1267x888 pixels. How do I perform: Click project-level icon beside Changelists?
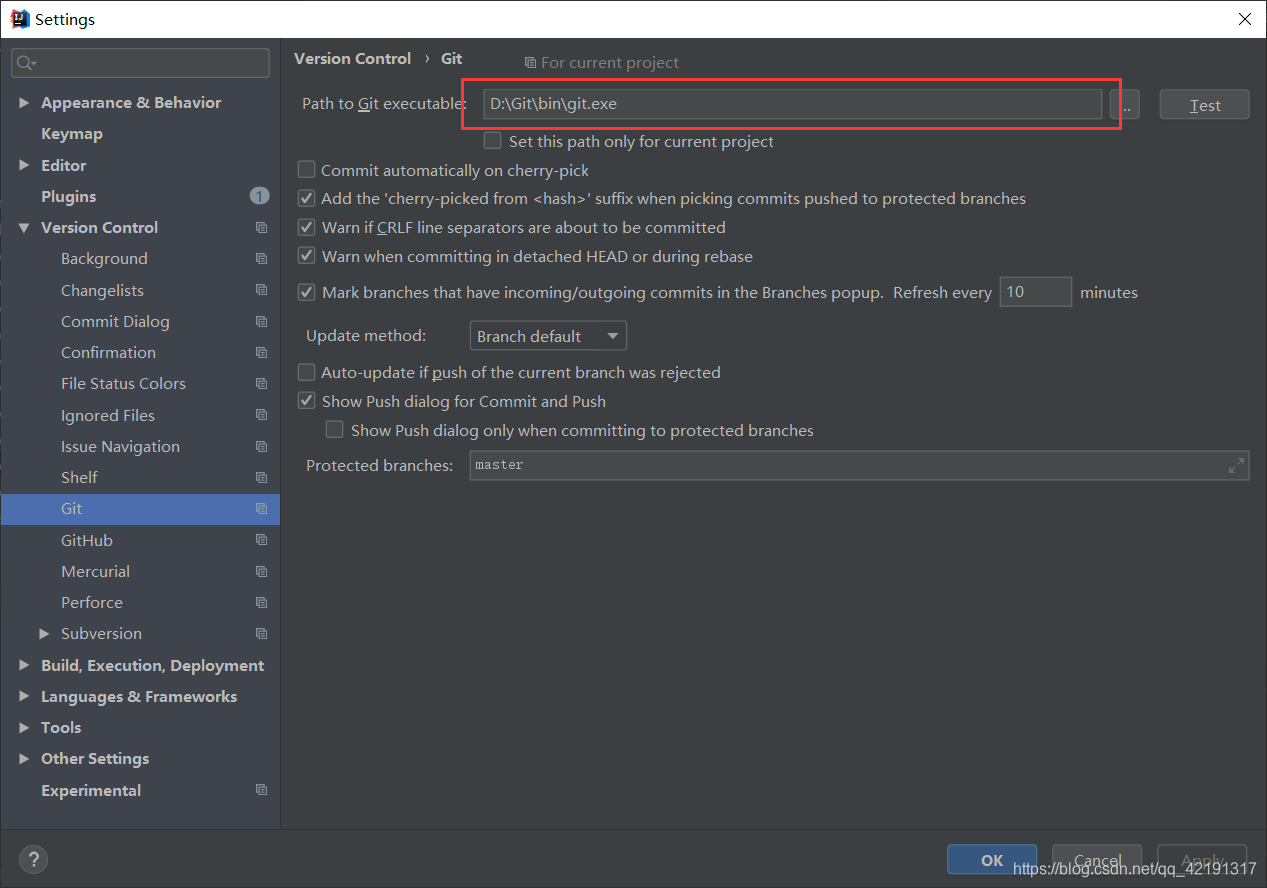261,290
